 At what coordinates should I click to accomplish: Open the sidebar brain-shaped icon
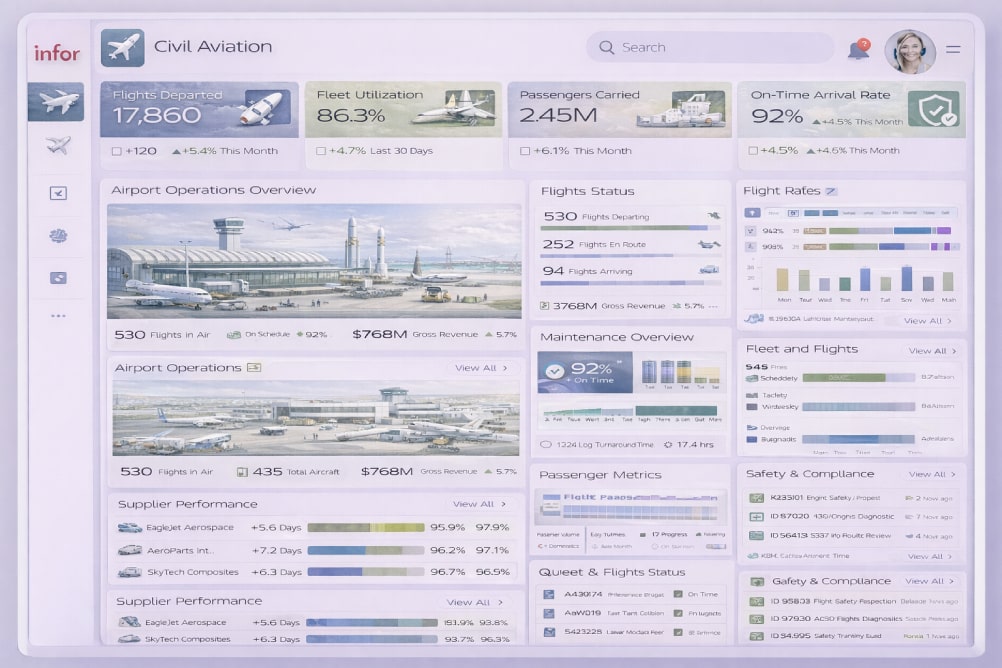[x=58, y=236]
